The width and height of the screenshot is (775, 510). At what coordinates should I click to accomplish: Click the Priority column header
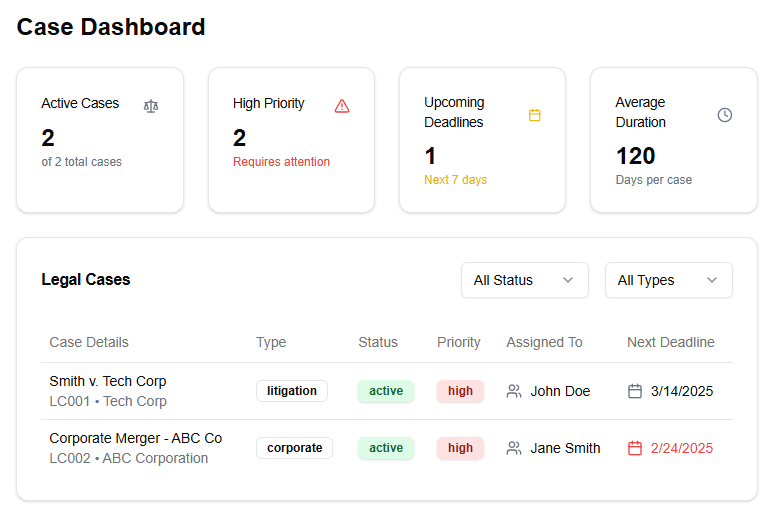point(458,342)
